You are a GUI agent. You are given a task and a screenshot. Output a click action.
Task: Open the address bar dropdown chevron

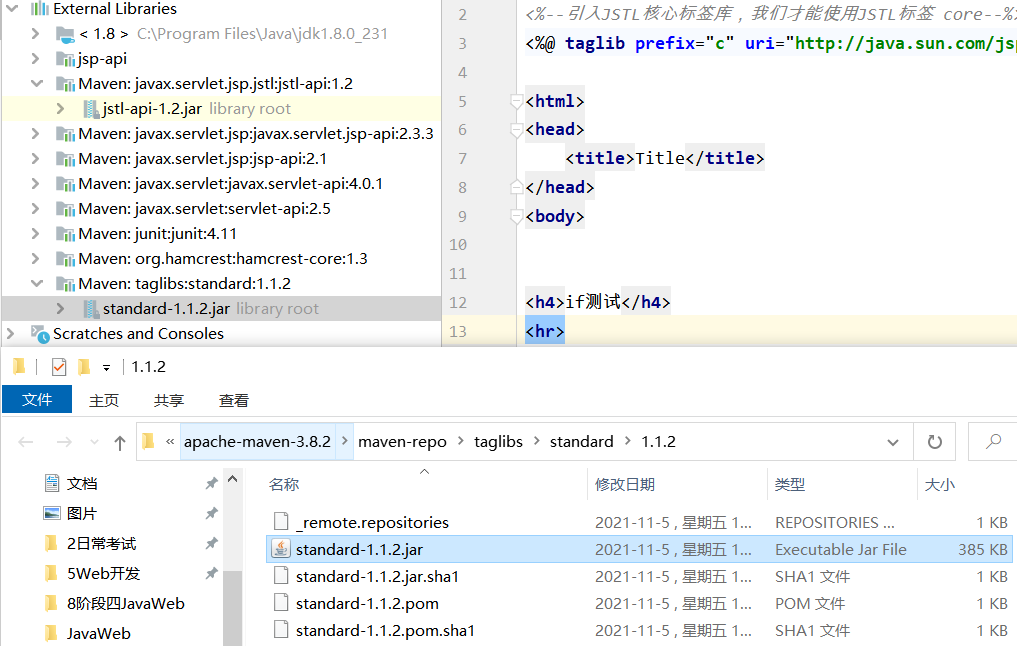coord(892,440)
